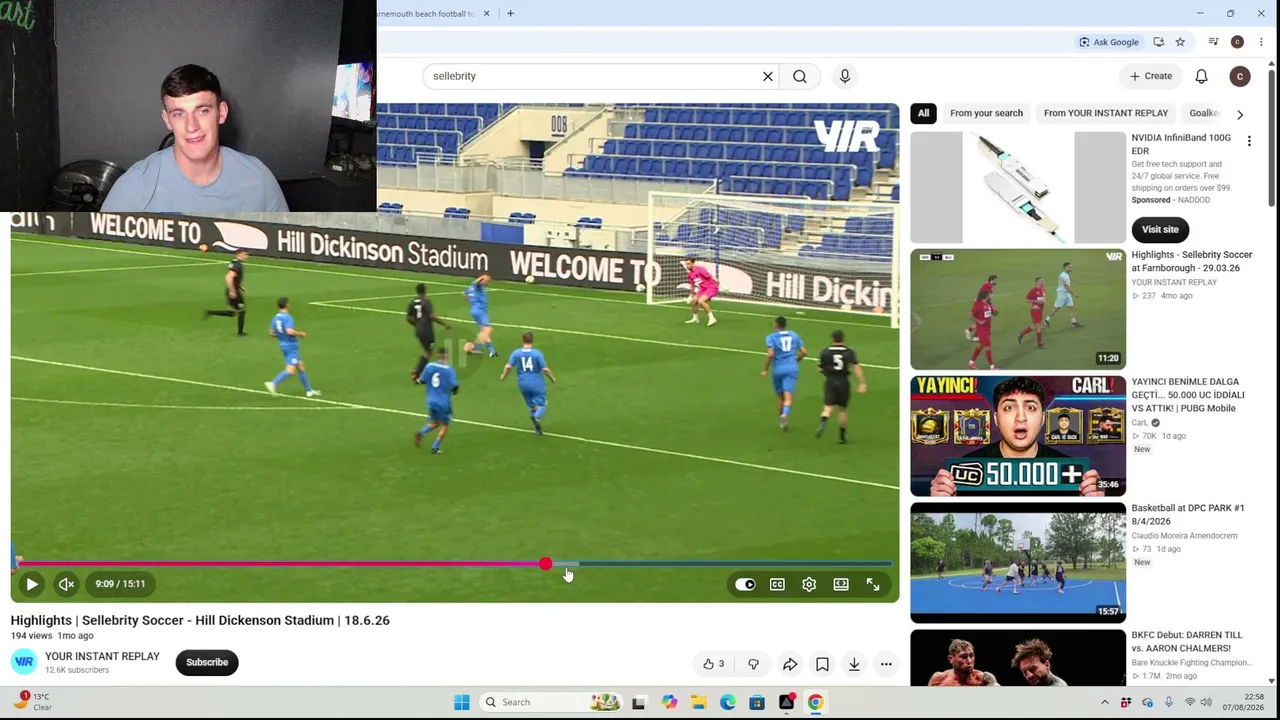1280x720 pixels.
Task: Switch the player to theater mode
Action: tap(841, 584)
